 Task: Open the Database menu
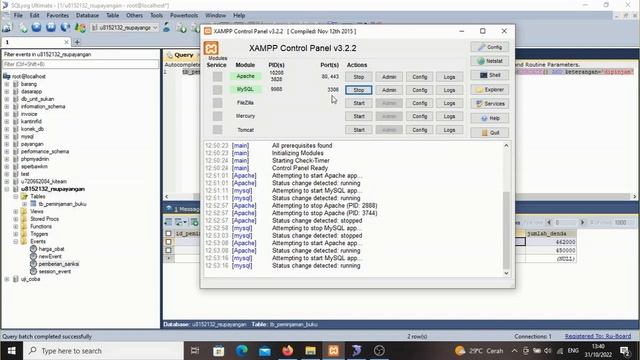coord(87,16)
